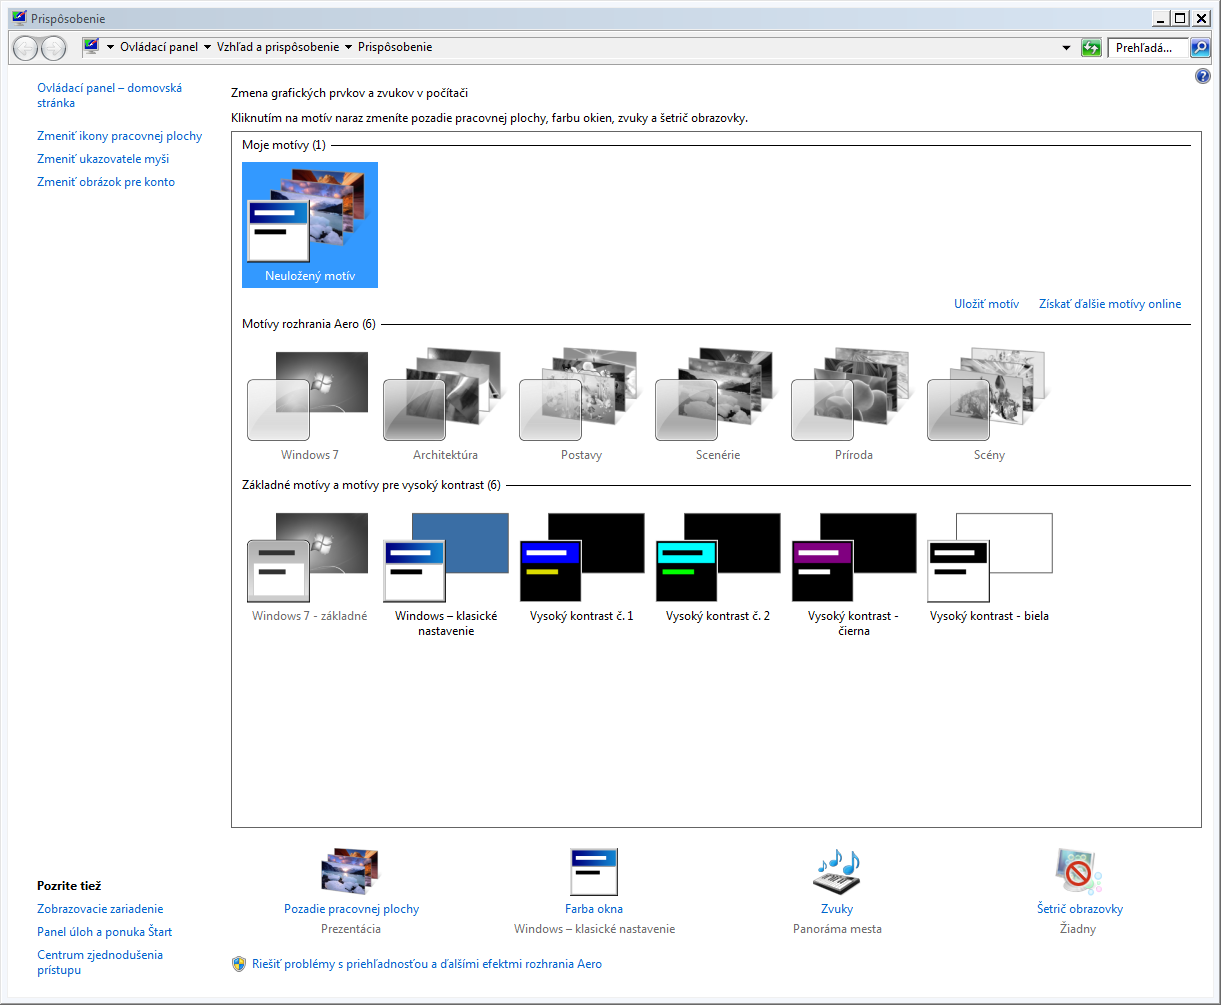Open the Zvuky sounds icon
This screenshot has width=1221, height=1005.
point(836,871)
